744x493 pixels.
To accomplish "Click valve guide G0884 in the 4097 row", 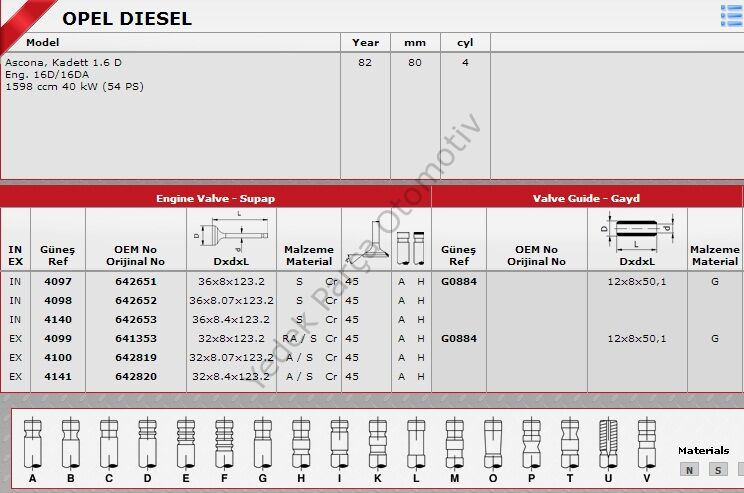I will [459, 281].
